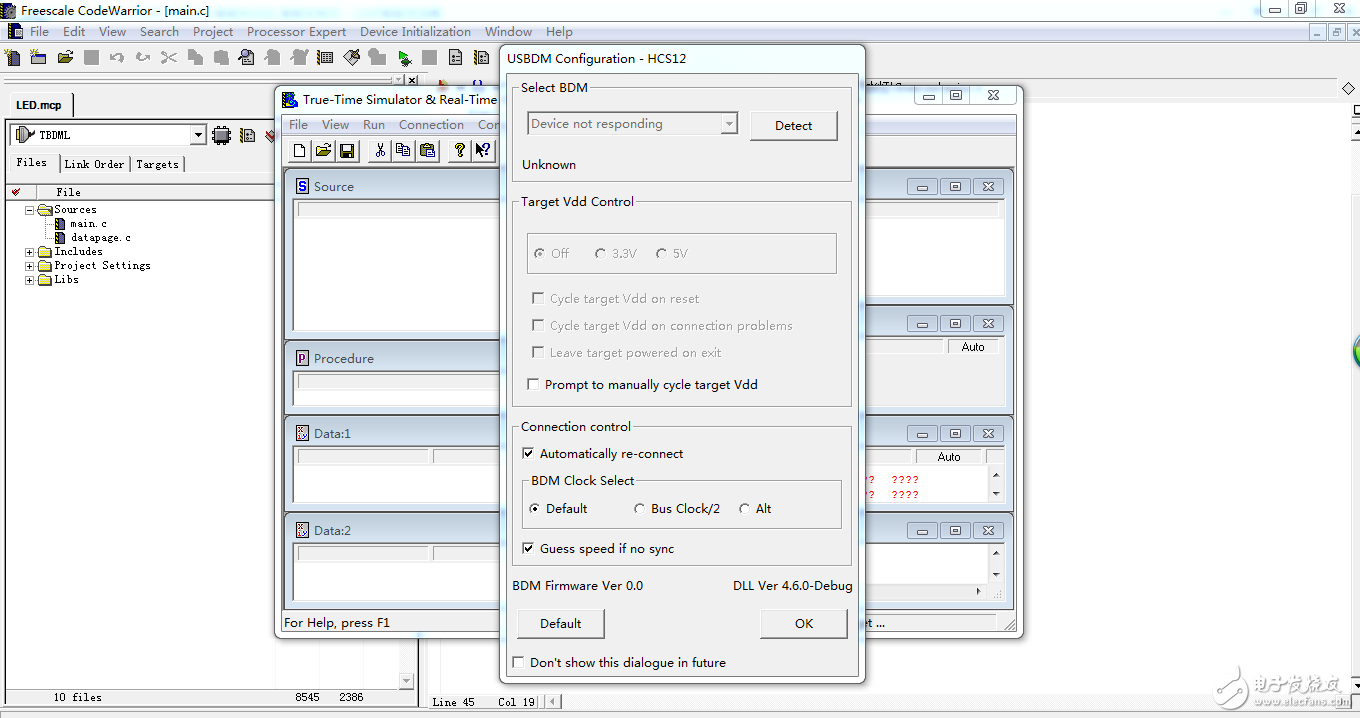Select the LED.mcp project tab
Image resolution: width=1360 pixels, height=718 pixels.
coord(39,105)
